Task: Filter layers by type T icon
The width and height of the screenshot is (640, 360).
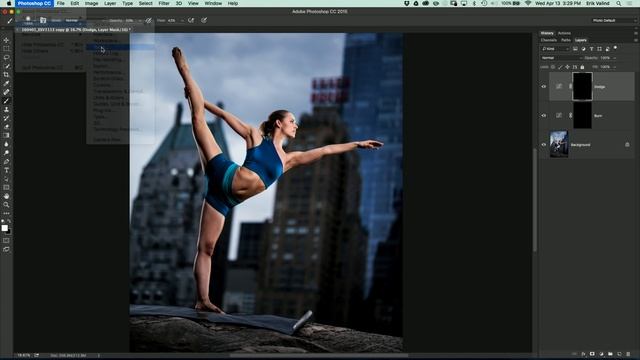Action: [x=591, y=49]
